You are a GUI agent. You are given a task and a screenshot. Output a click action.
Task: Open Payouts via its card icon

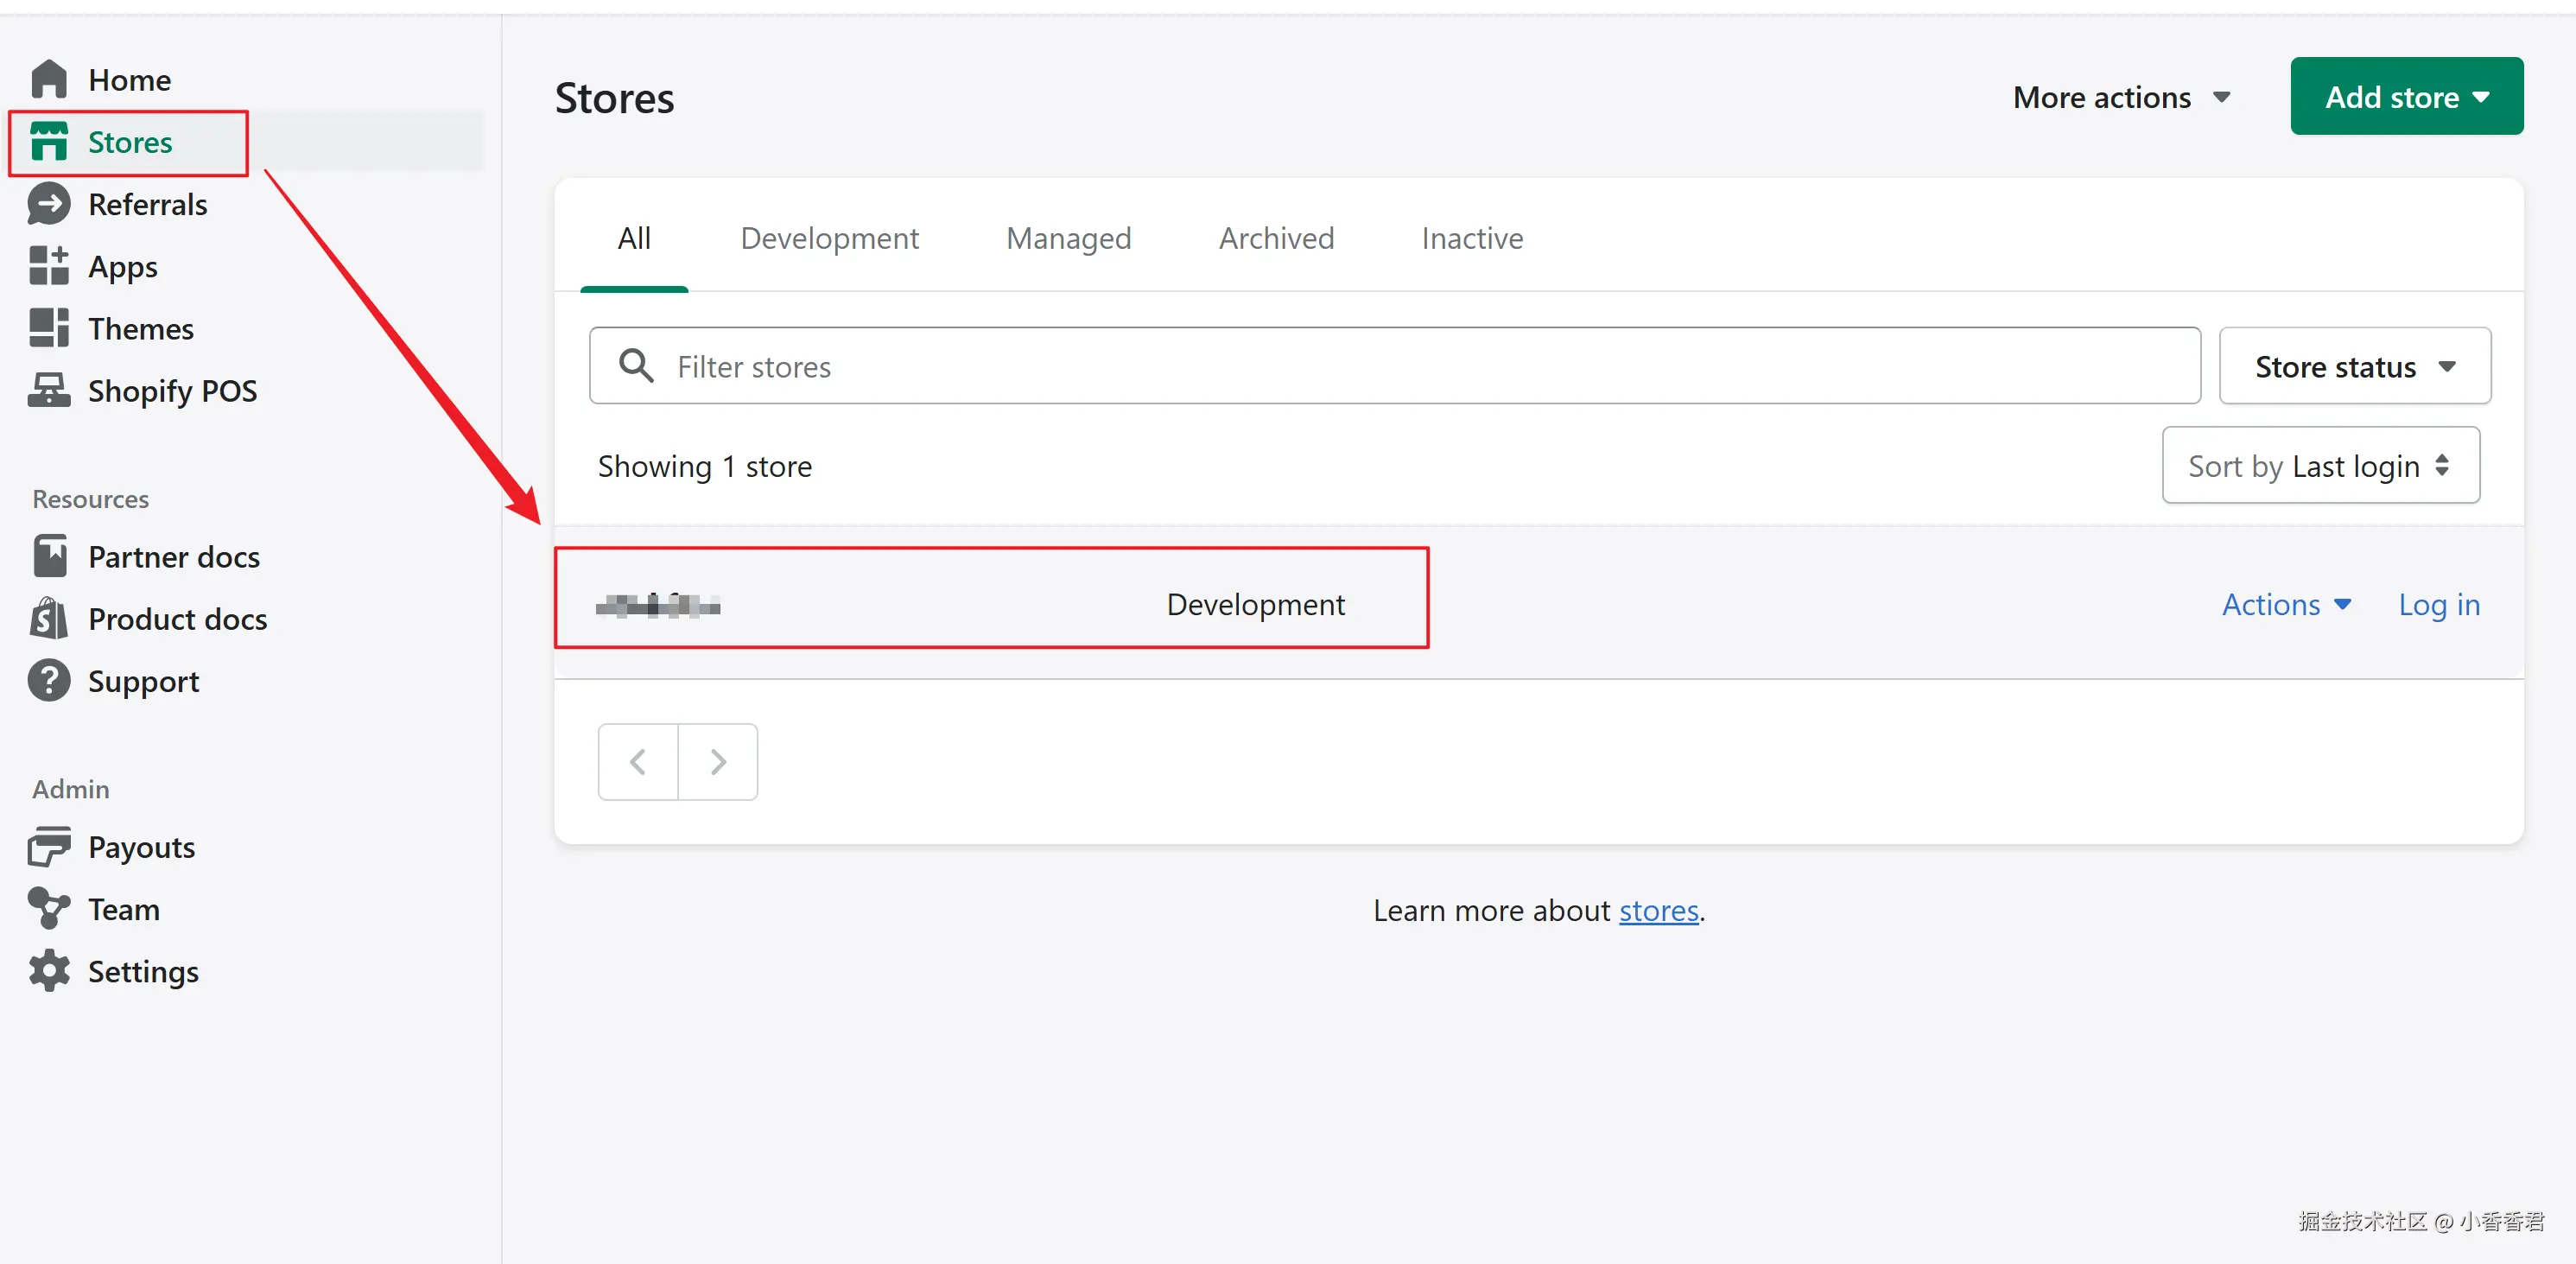click(x=48, y=846)
